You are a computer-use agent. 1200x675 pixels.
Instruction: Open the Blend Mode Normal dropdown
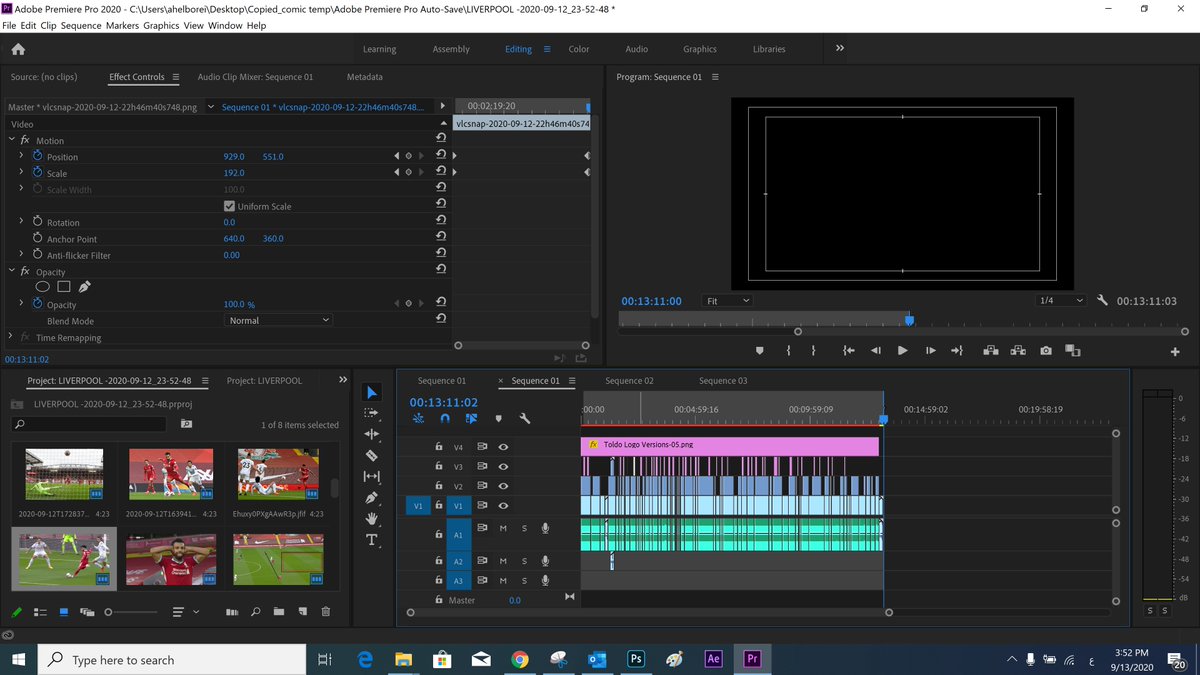(278, 320)
